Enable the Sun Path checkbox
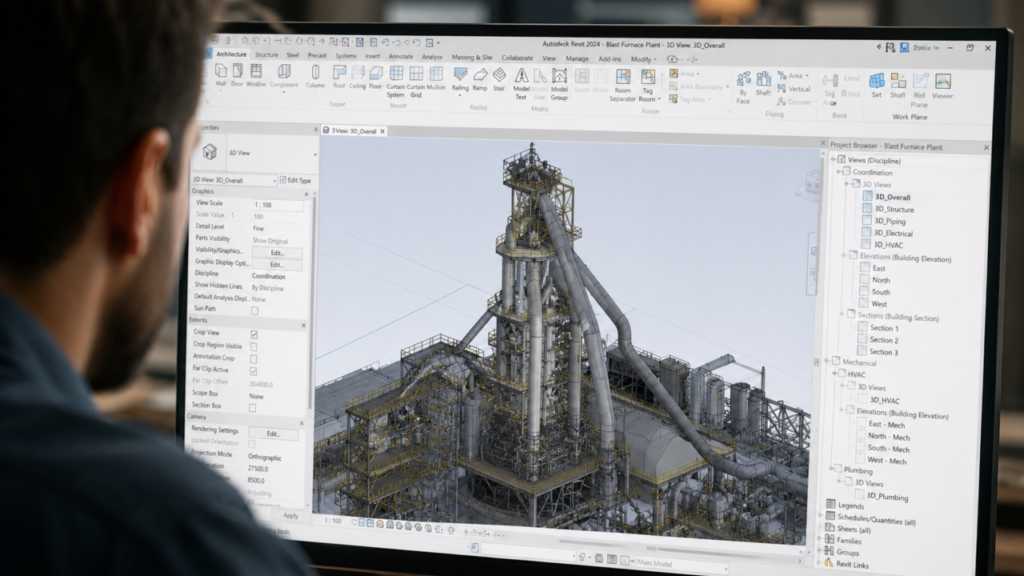 point(255,311)
